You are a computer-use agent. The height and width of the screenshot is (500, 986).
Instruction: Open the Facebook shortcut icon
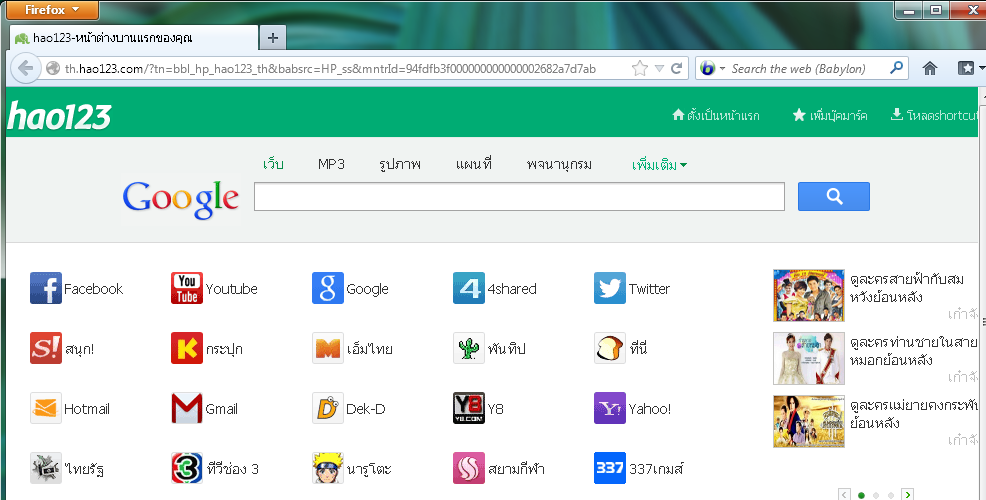(46, 288)
